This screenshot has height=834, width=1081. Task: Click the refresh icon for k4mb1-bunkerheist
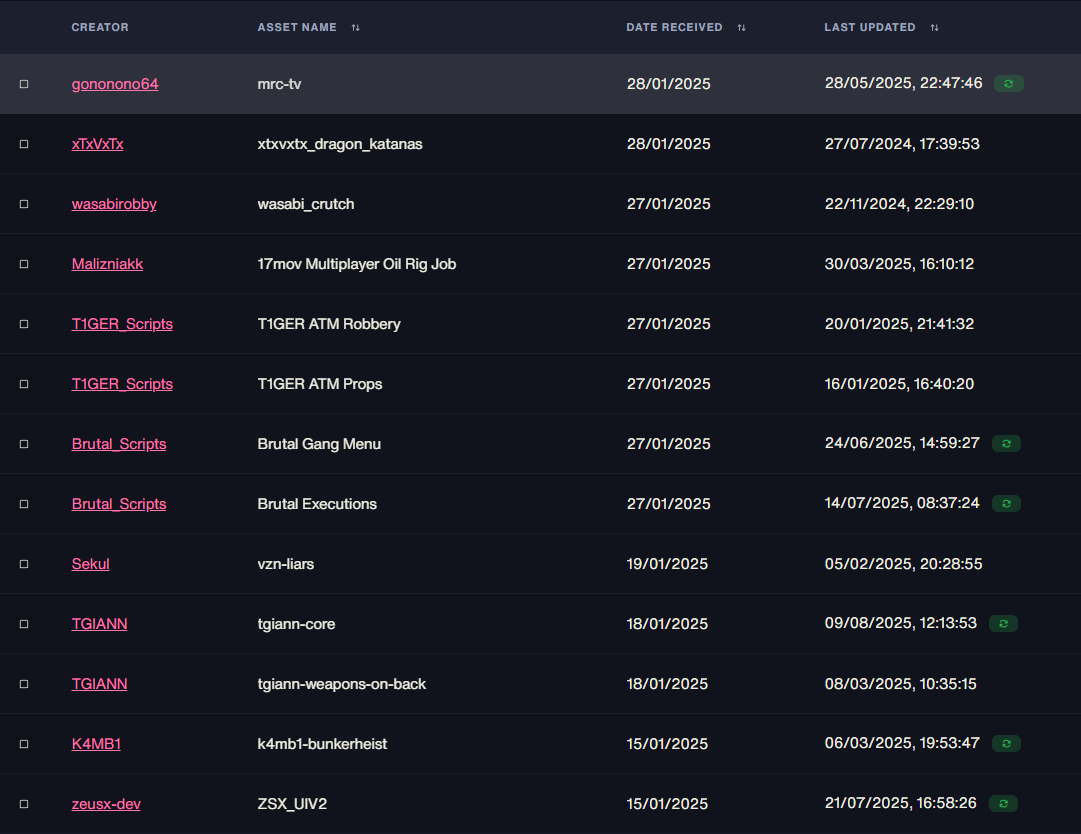coord(1006,743)
